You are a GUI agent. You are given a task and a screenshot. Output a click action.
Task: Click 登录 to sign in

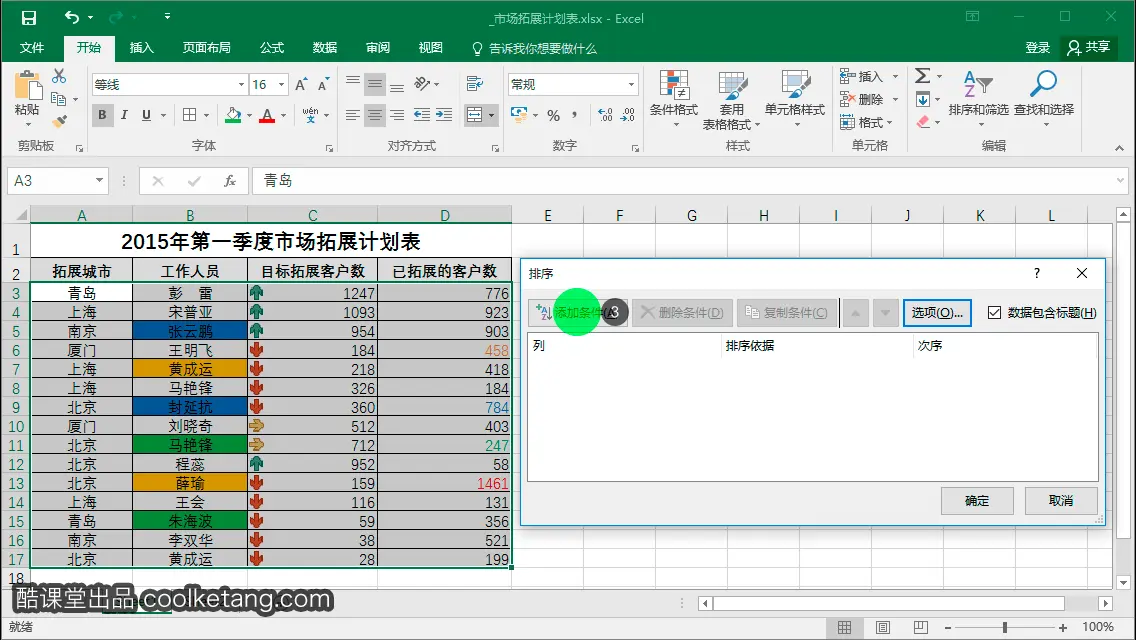1037,48
